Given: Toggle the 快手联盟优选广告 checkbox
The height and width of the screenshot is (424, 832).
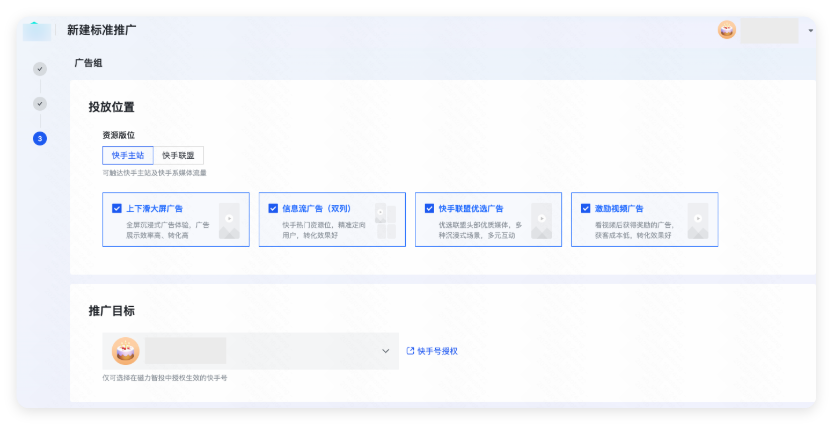Looking at the screenshot, I should pyautogui.click(x=429, y=209).
